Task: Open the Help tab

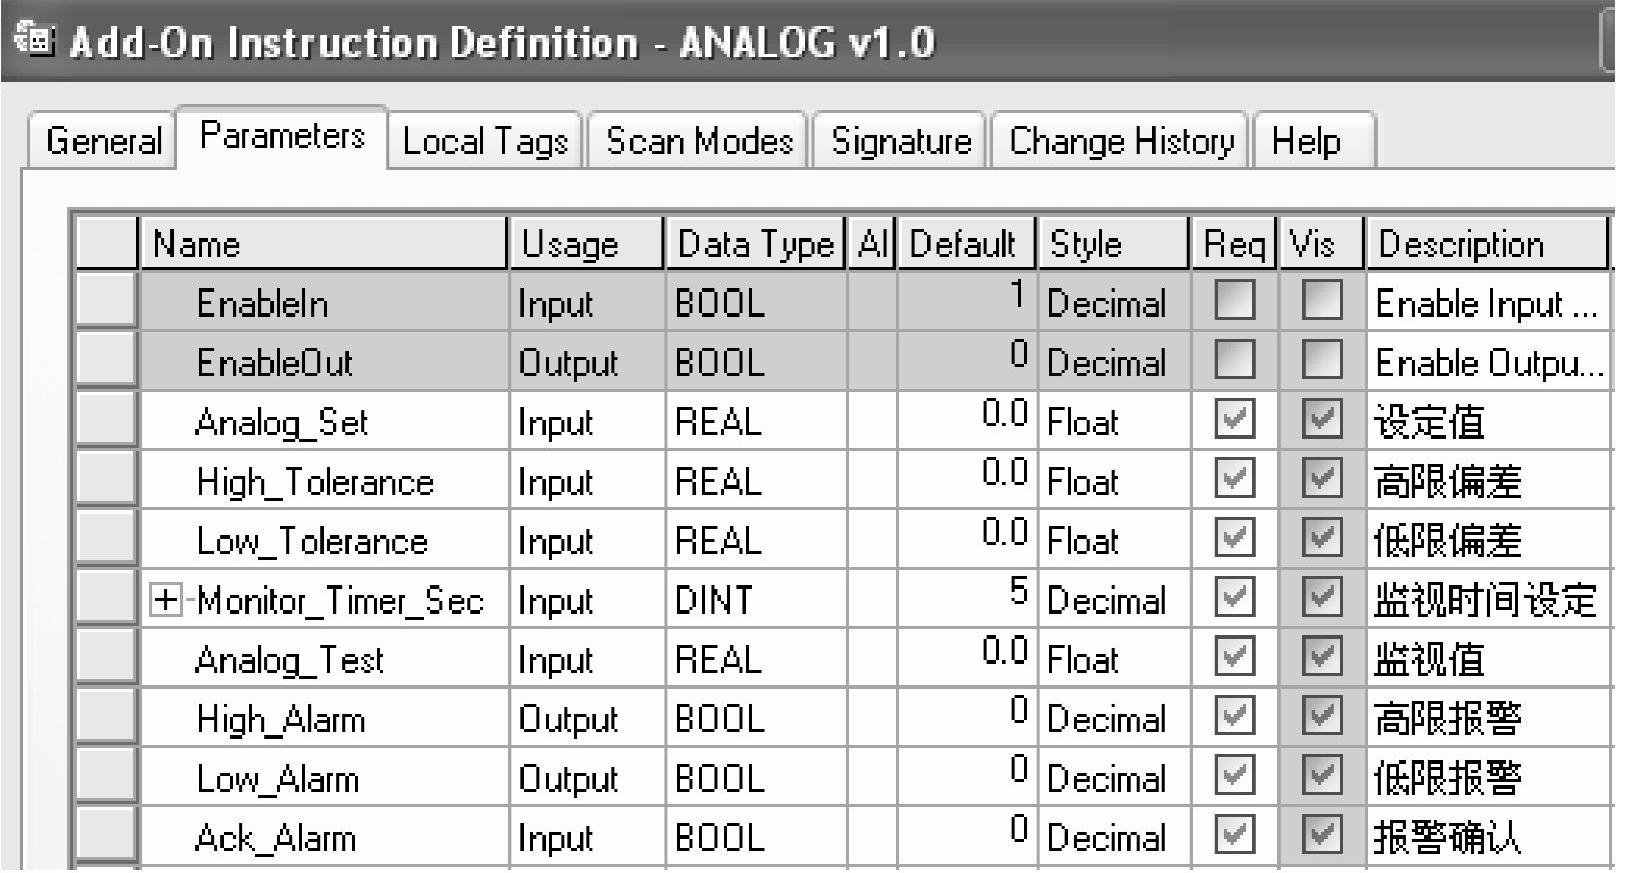Action: [x=1305, y=141]
